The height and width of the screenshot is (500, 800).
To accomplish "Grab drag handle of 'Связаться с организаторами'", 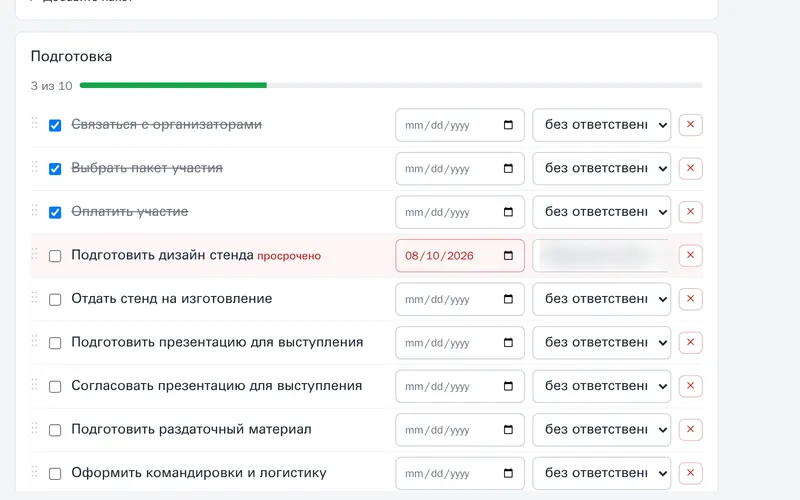I will [x=35, y=123].
